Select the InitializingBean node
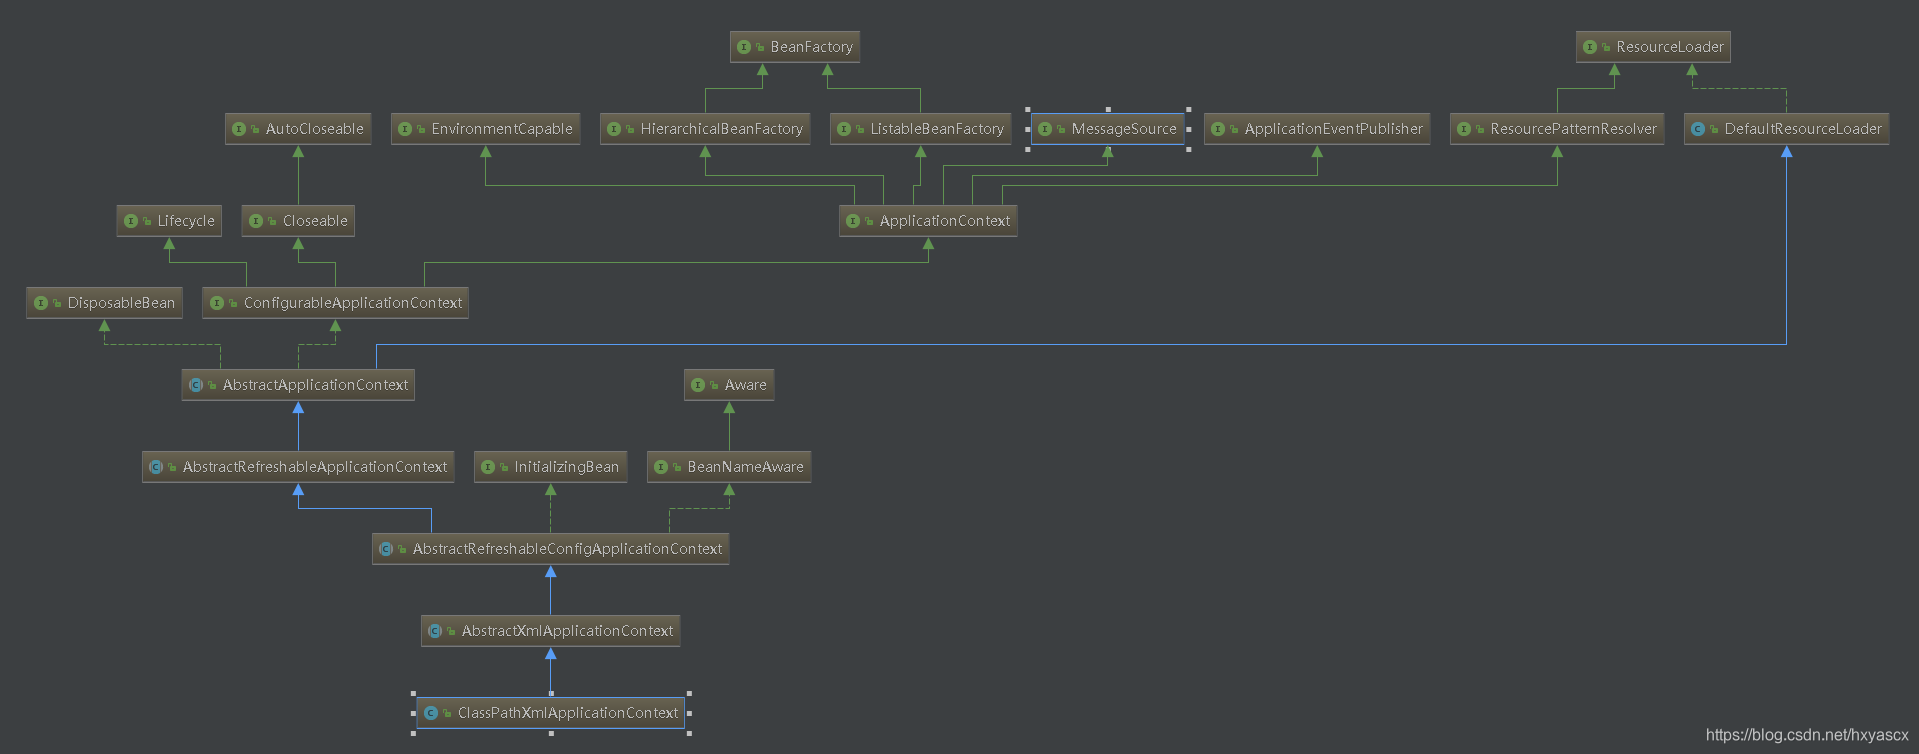 pos(550,467)
